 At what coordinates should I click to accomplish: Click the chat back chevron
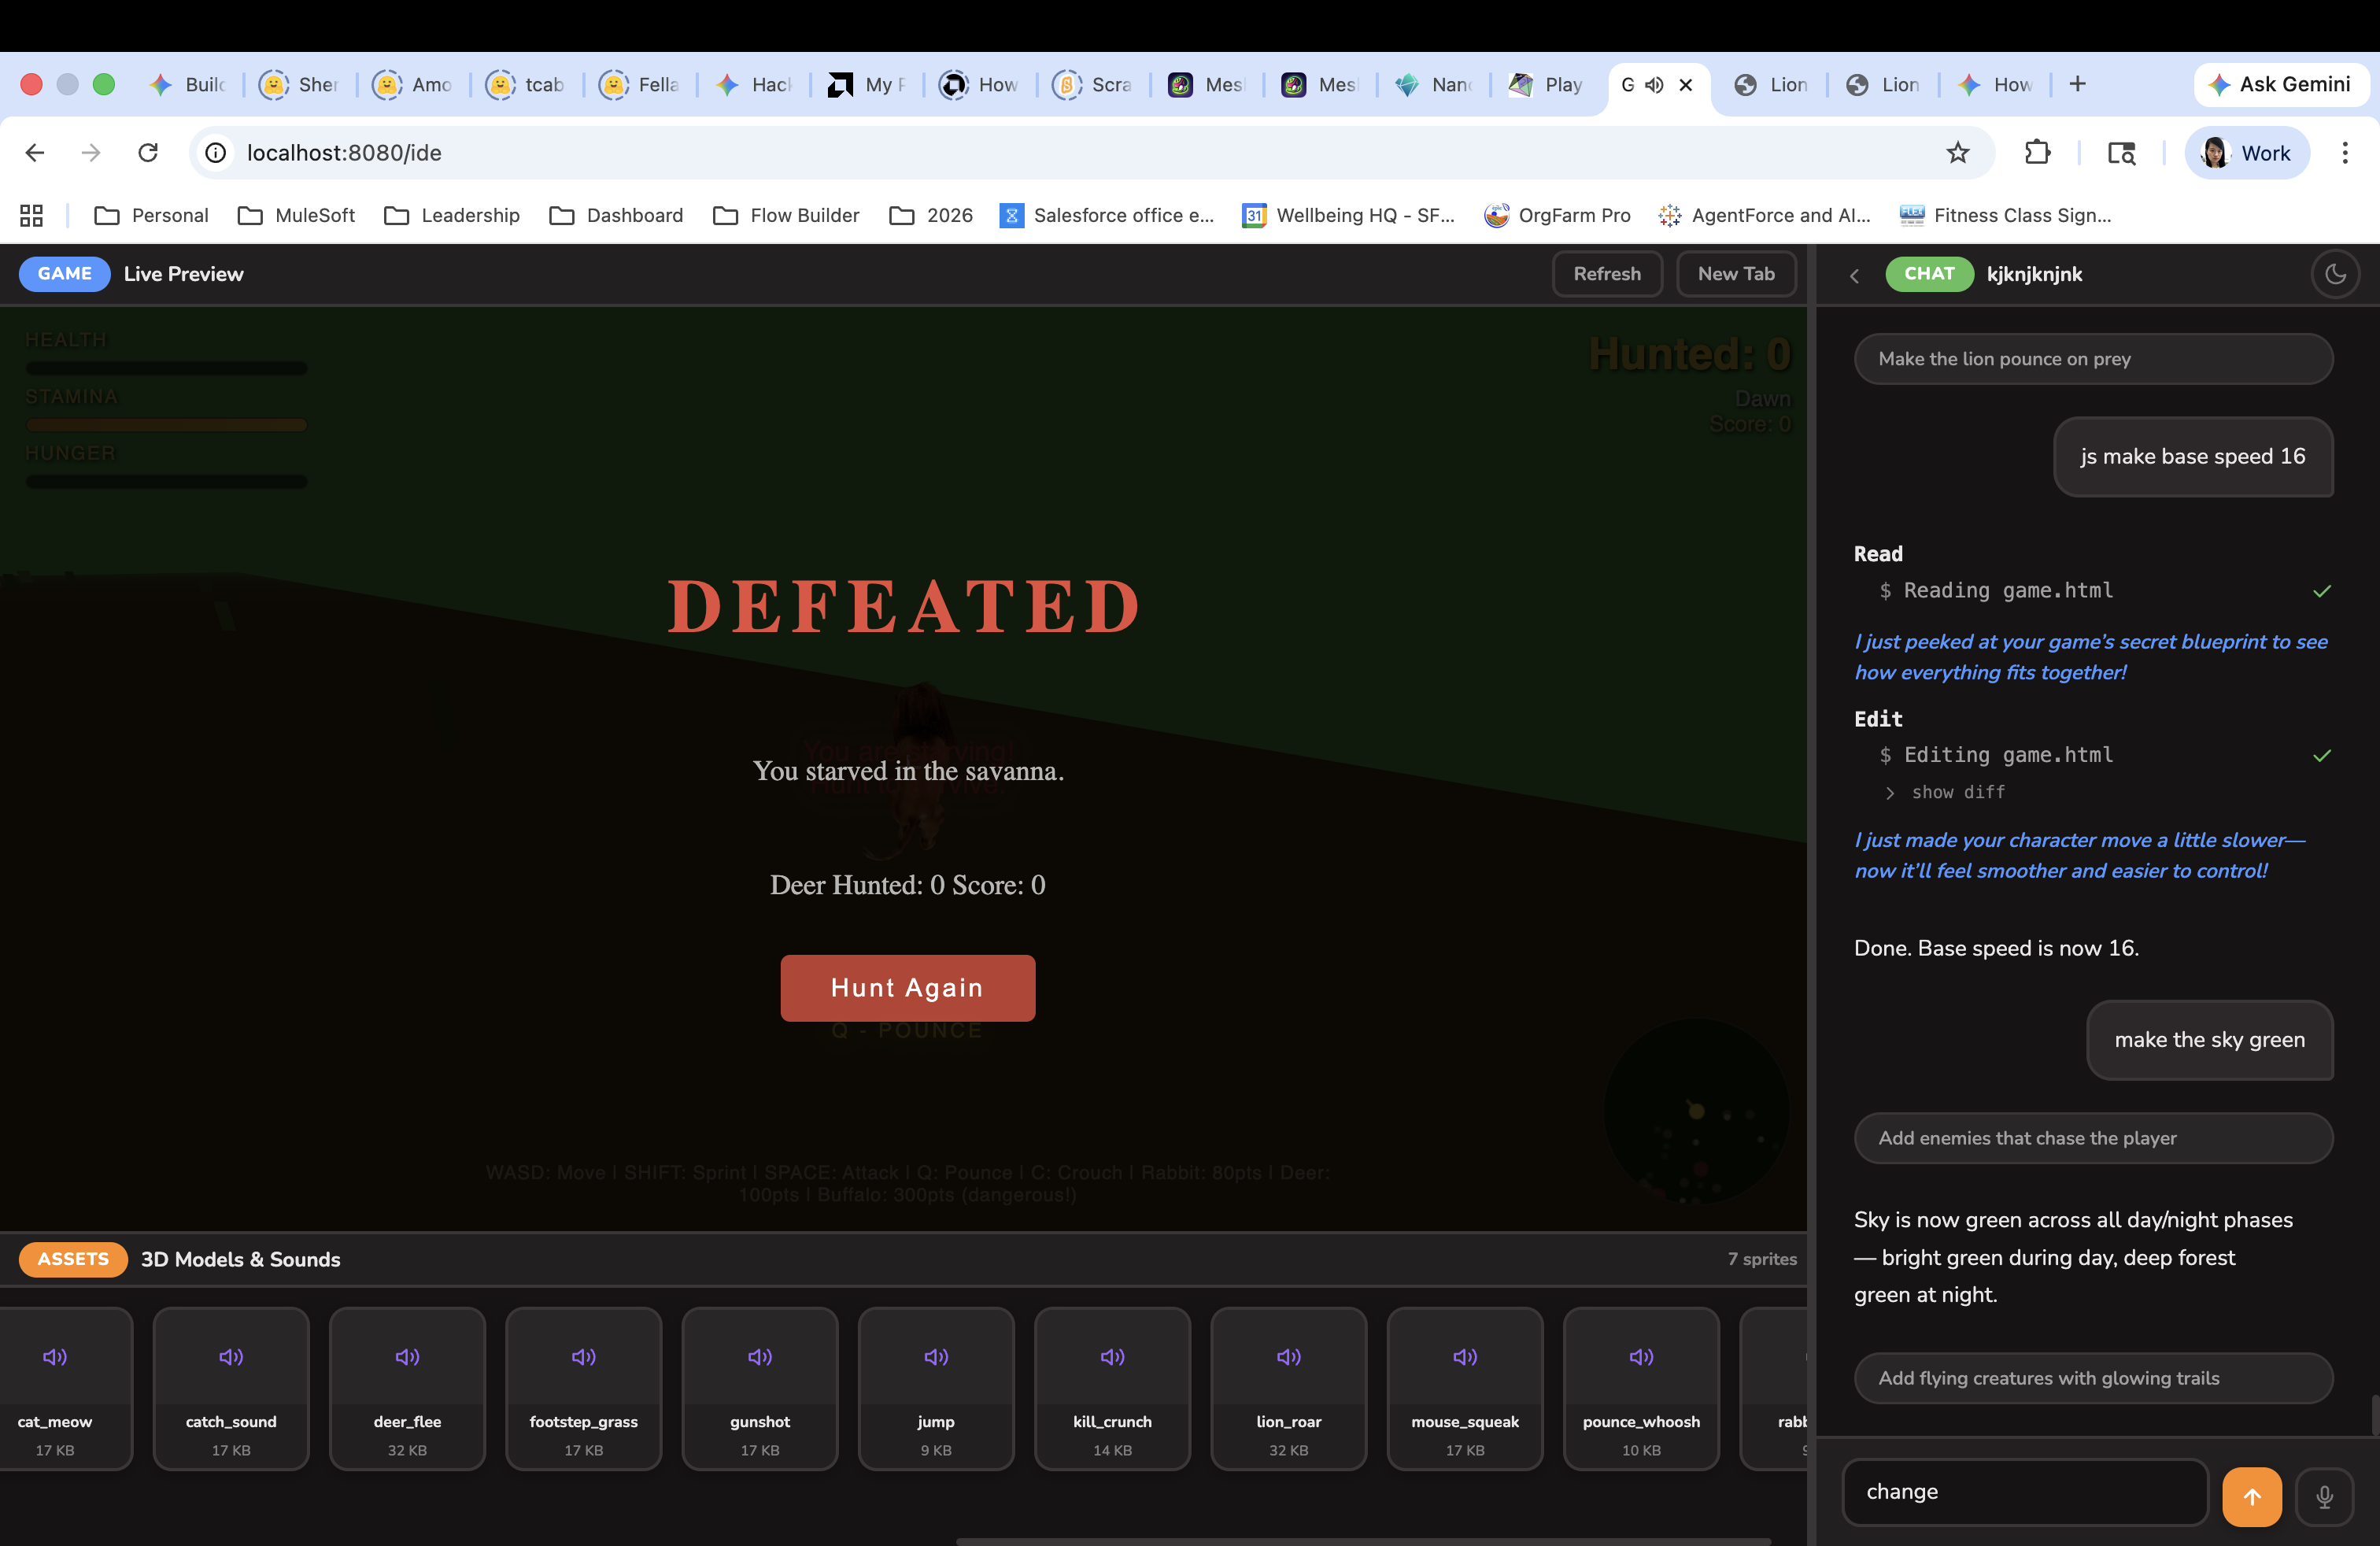pyautogui.click(x=1854, y=276)
